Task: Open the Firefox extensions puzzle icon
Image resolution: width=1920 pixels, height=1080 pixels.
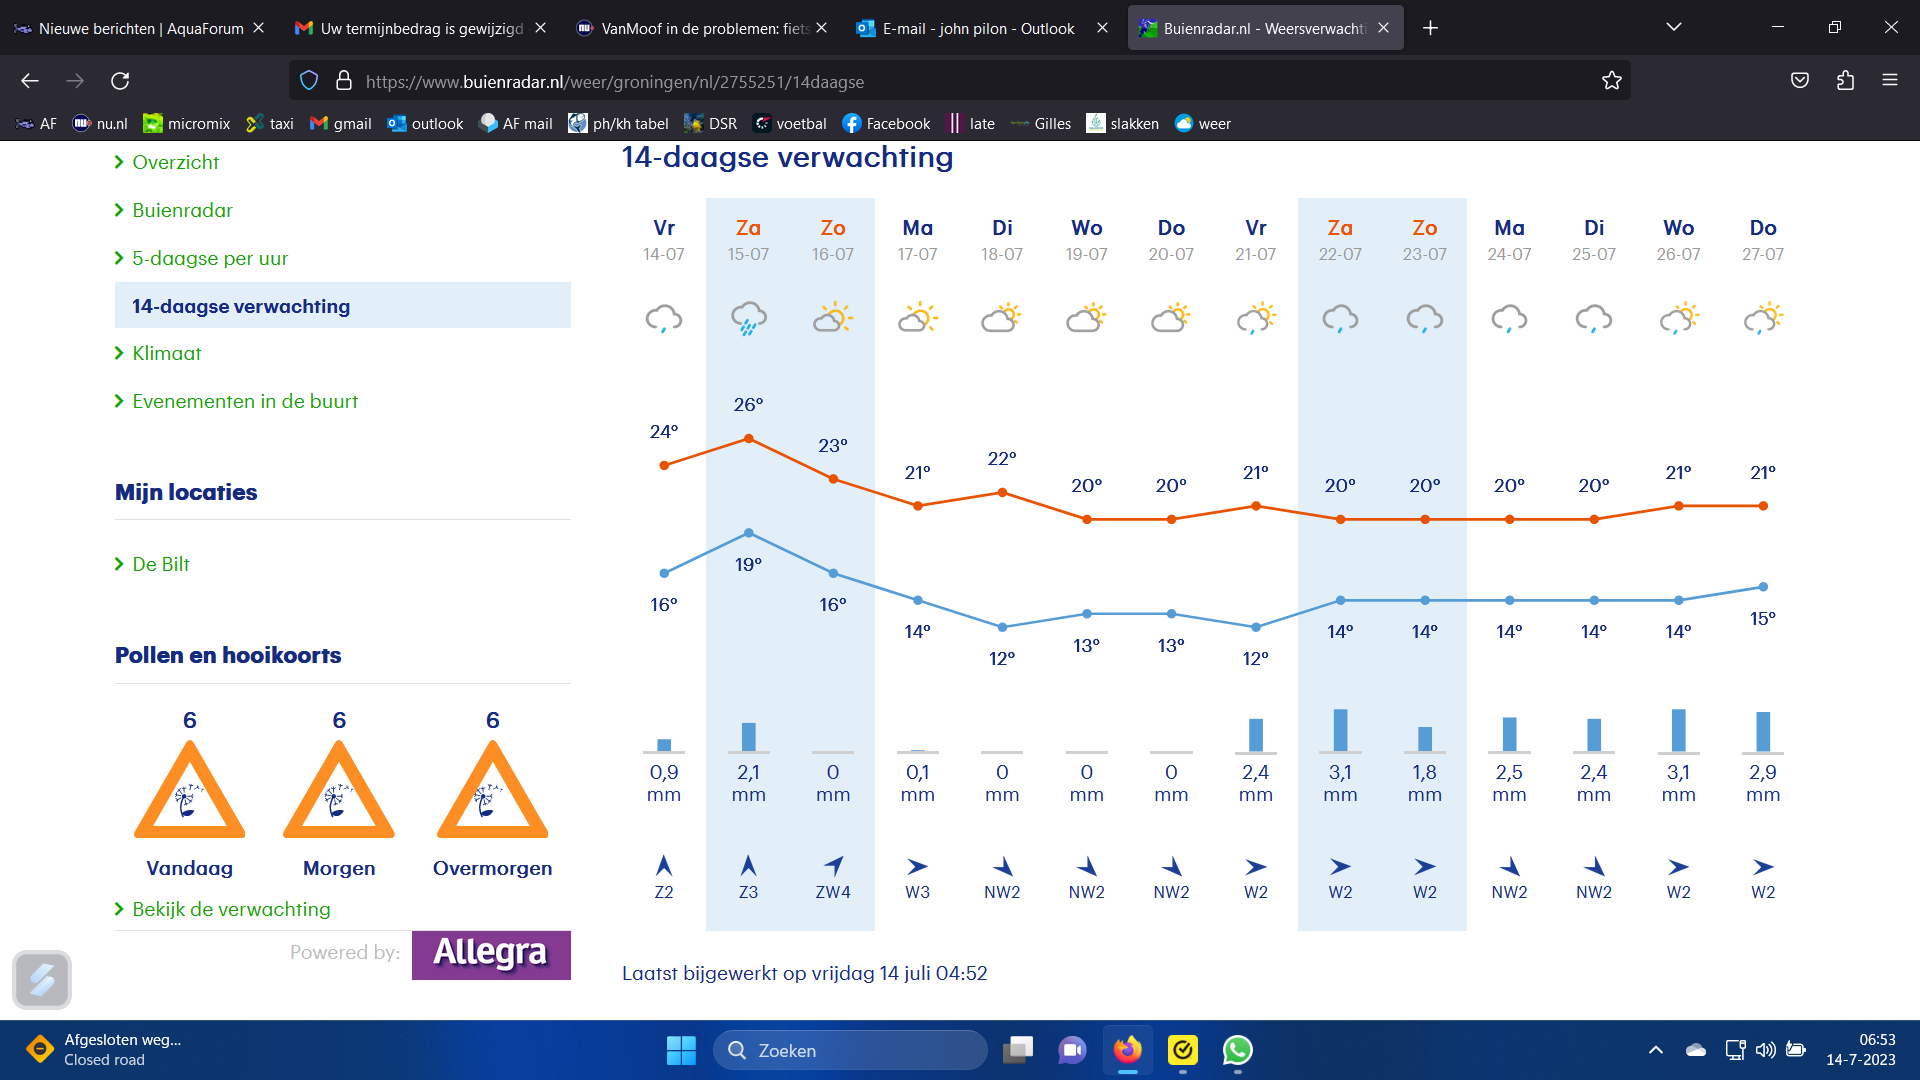Action: pyautogui.click(x=1845, y=81)
